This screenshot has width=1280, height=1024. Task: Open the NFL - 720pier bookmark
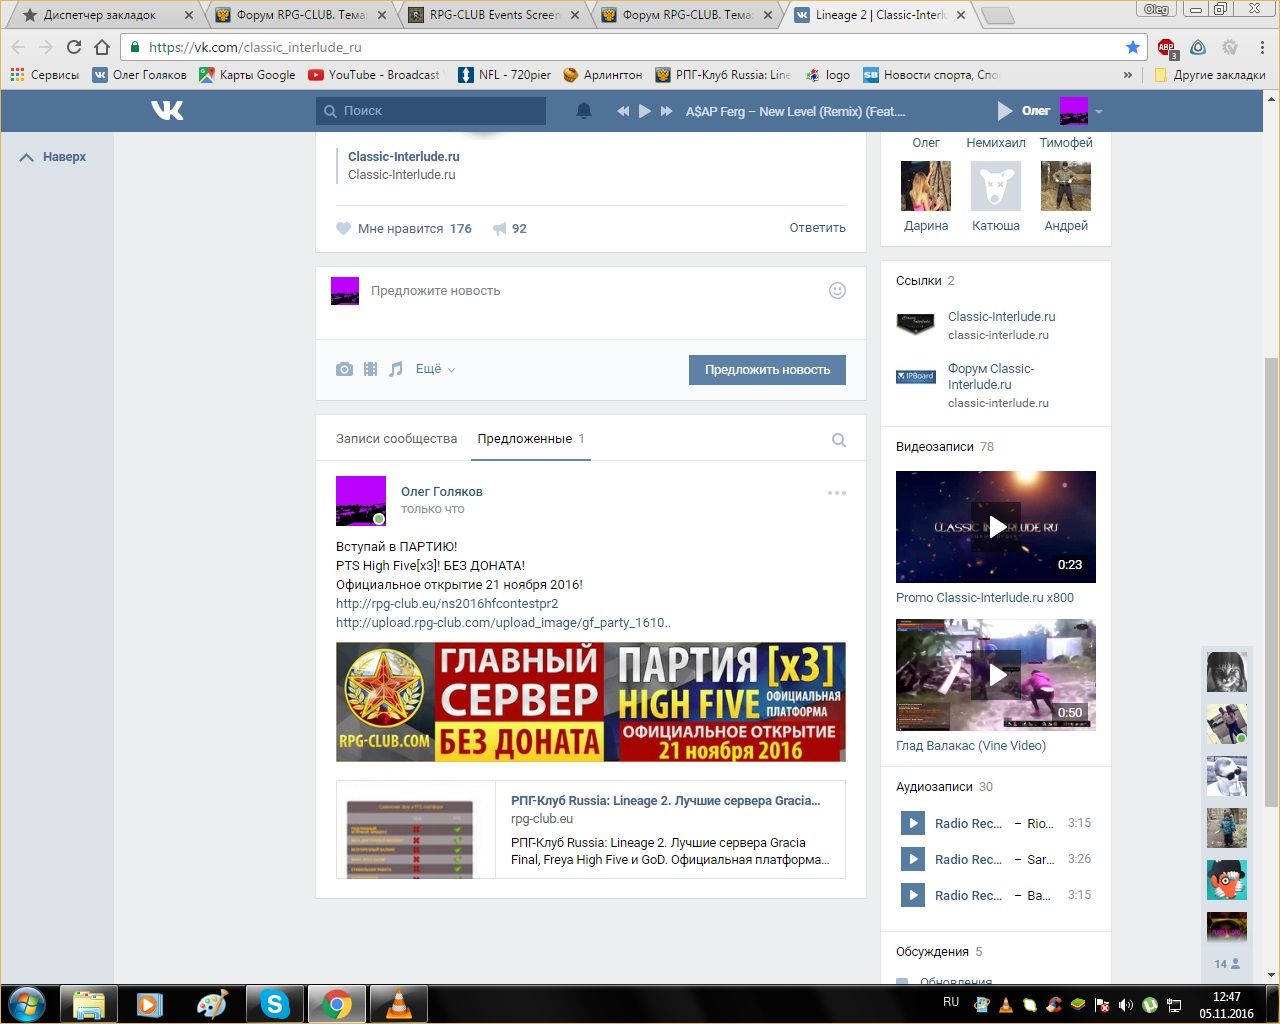click(504, 75)
